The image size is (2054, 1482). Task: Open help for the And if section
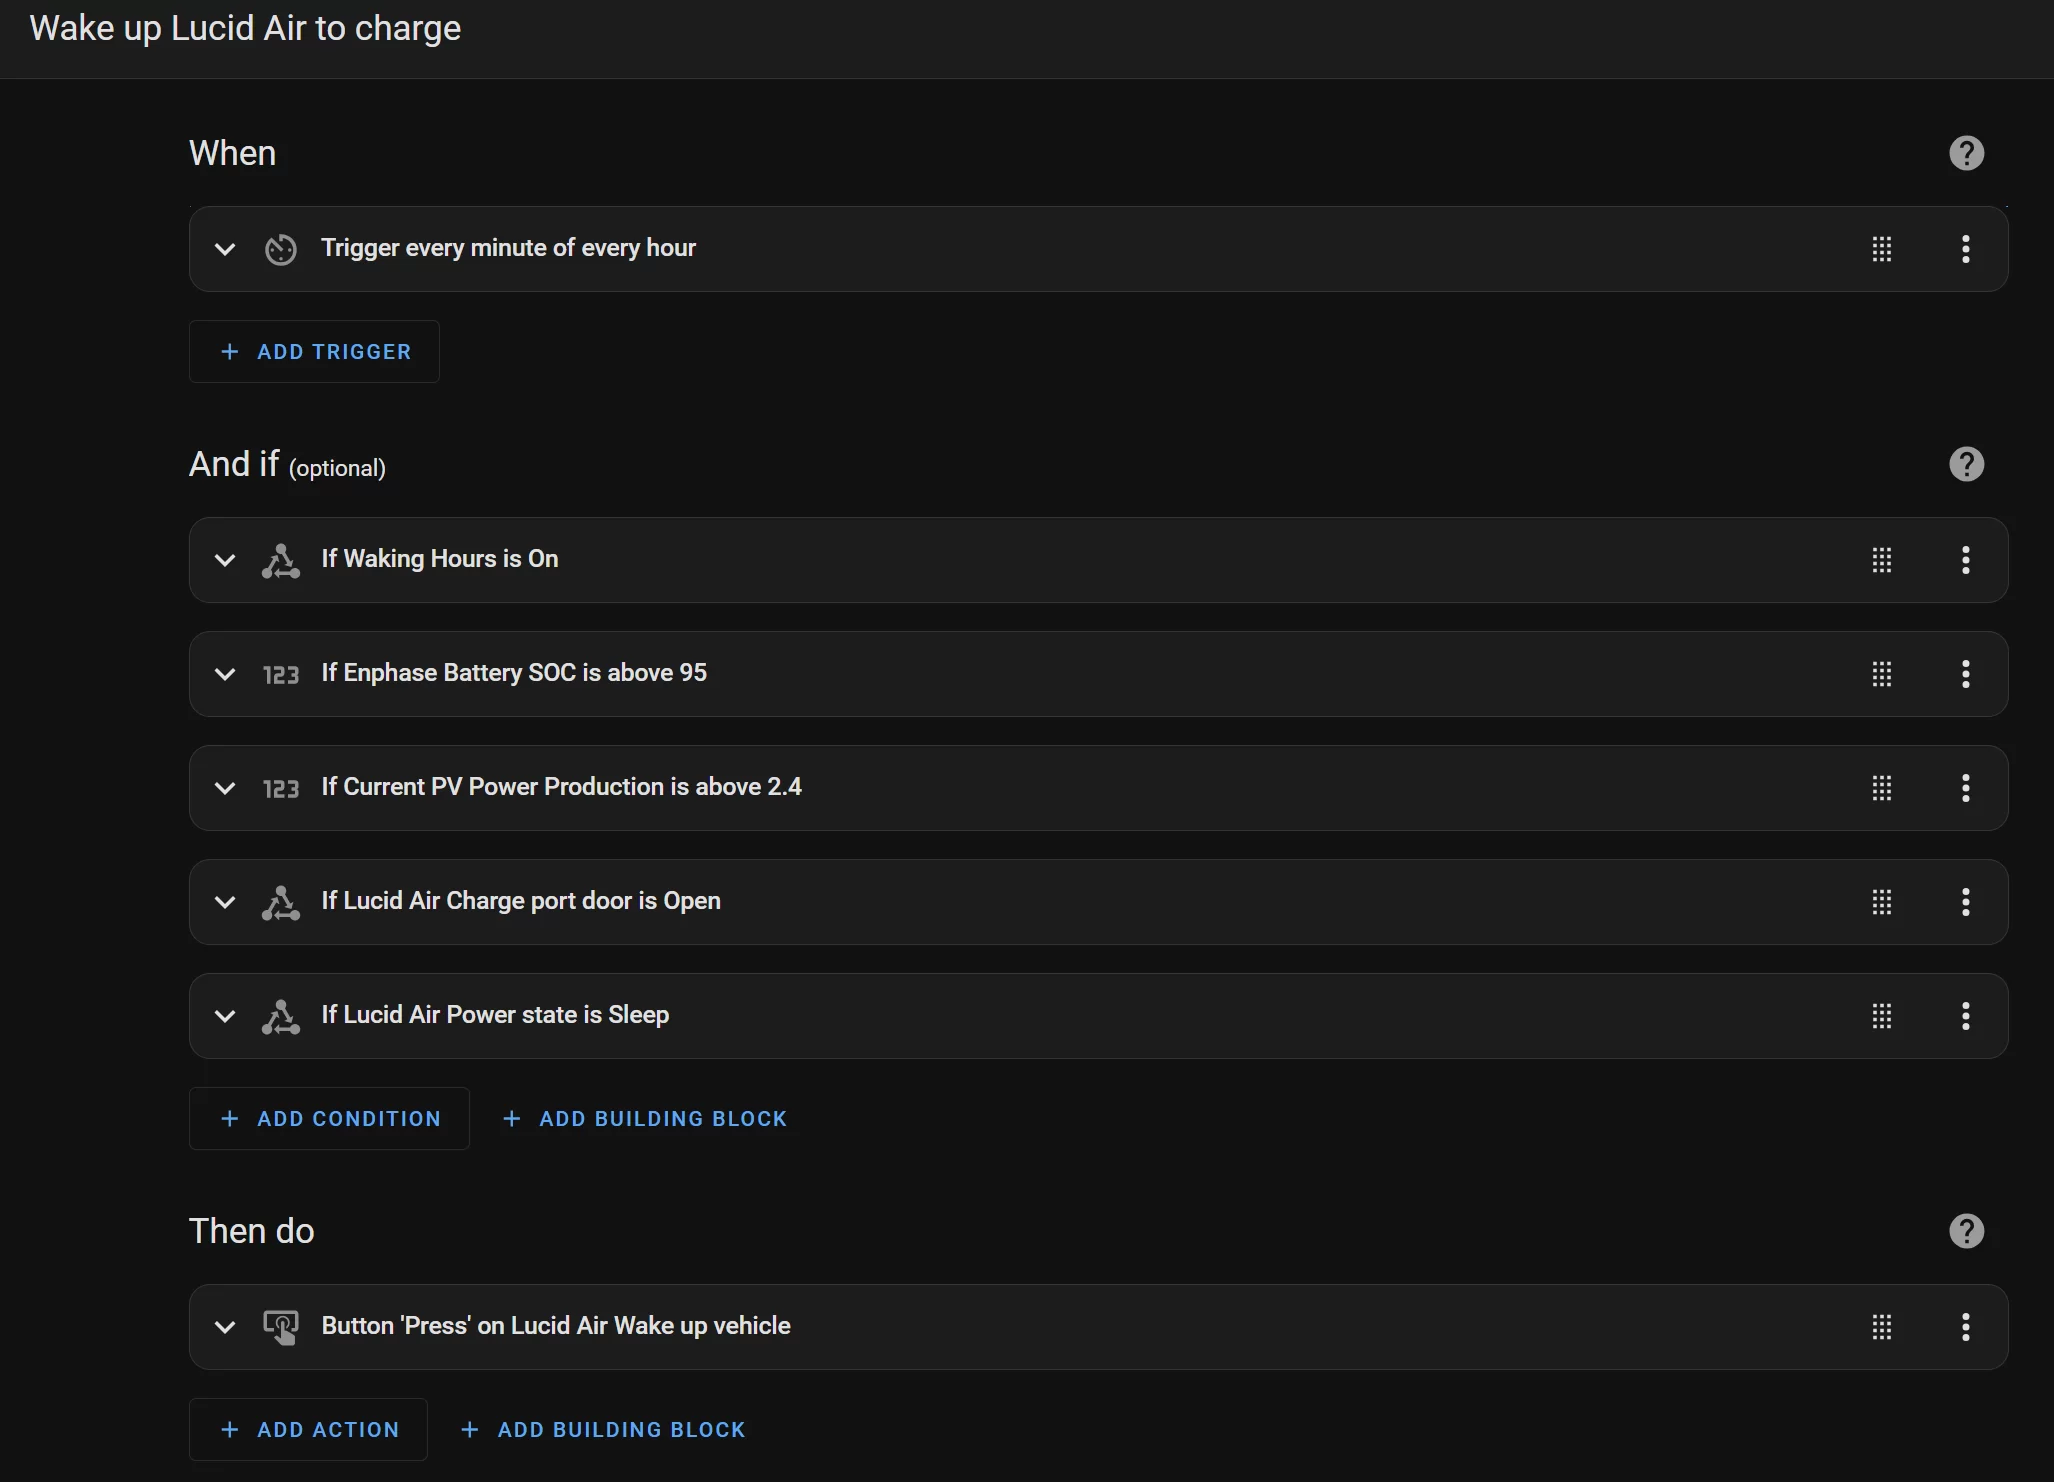point(1966,464)
